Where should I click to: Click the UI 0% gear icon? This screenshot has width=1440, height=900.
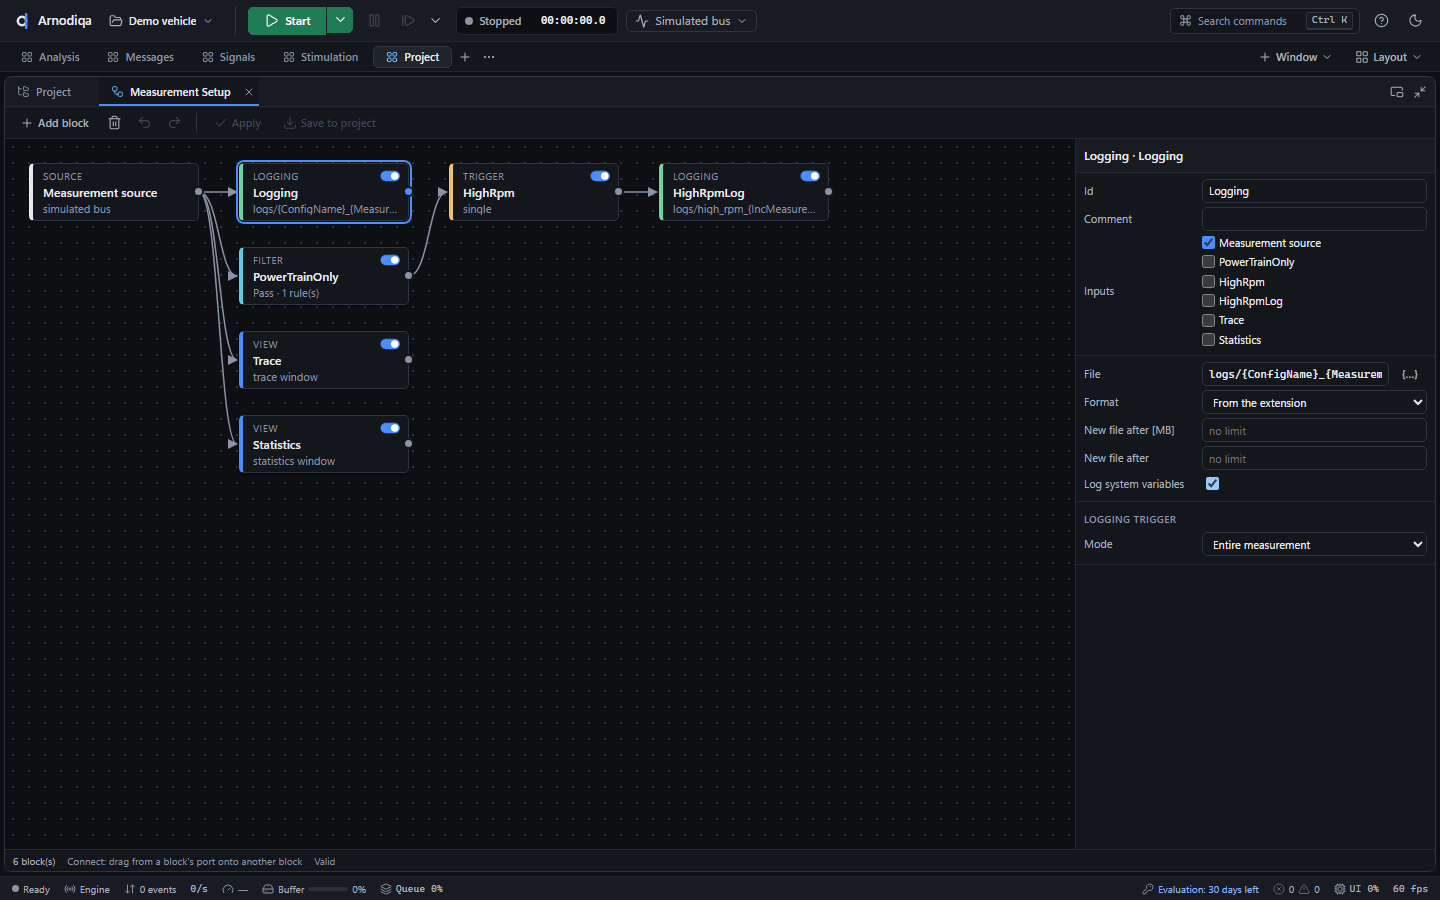1340,889
